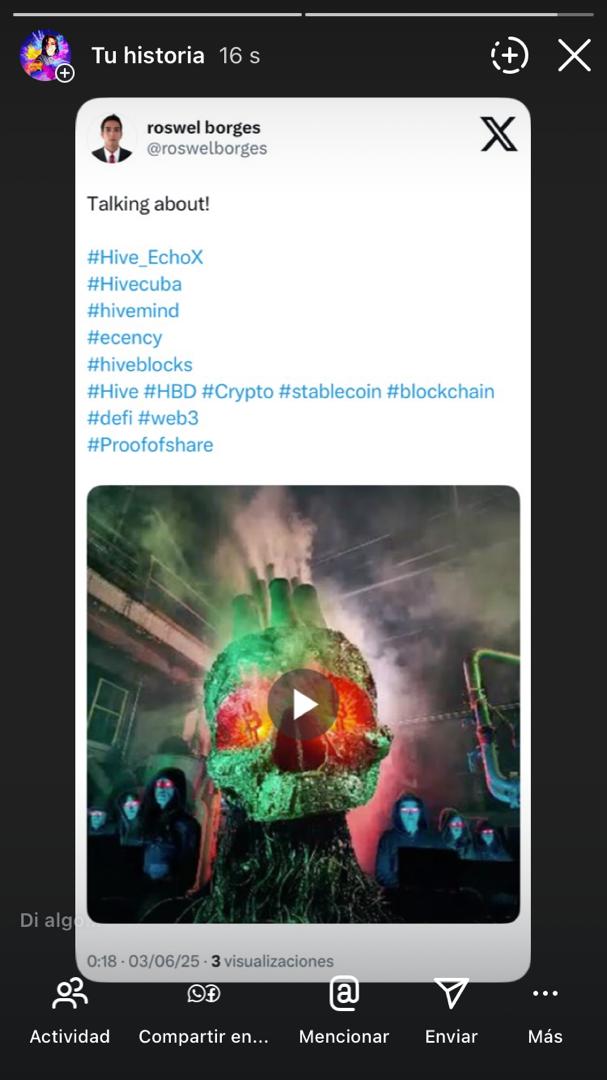Tap the WhatsApp/Facebook share icon

pyautogui.click(x=203, y=993)
